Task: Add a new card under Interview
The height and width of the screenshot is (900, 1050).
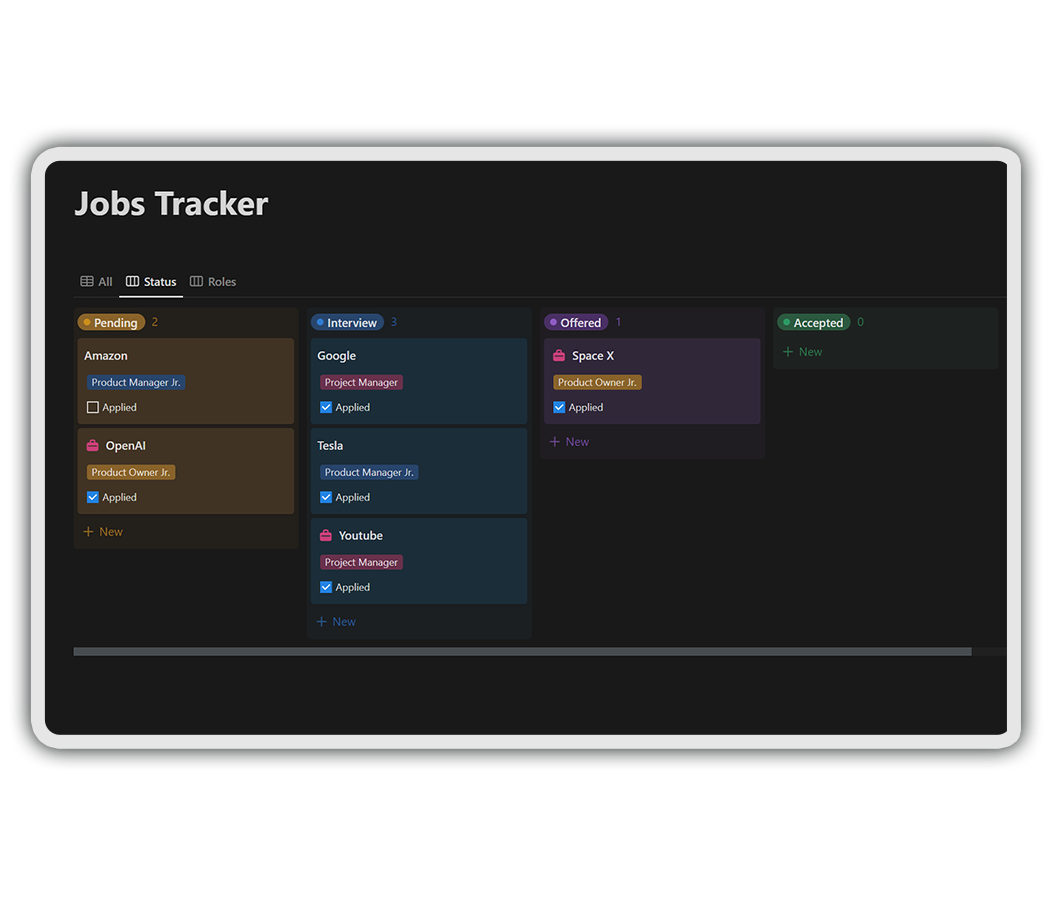Action: click(336, 621)
